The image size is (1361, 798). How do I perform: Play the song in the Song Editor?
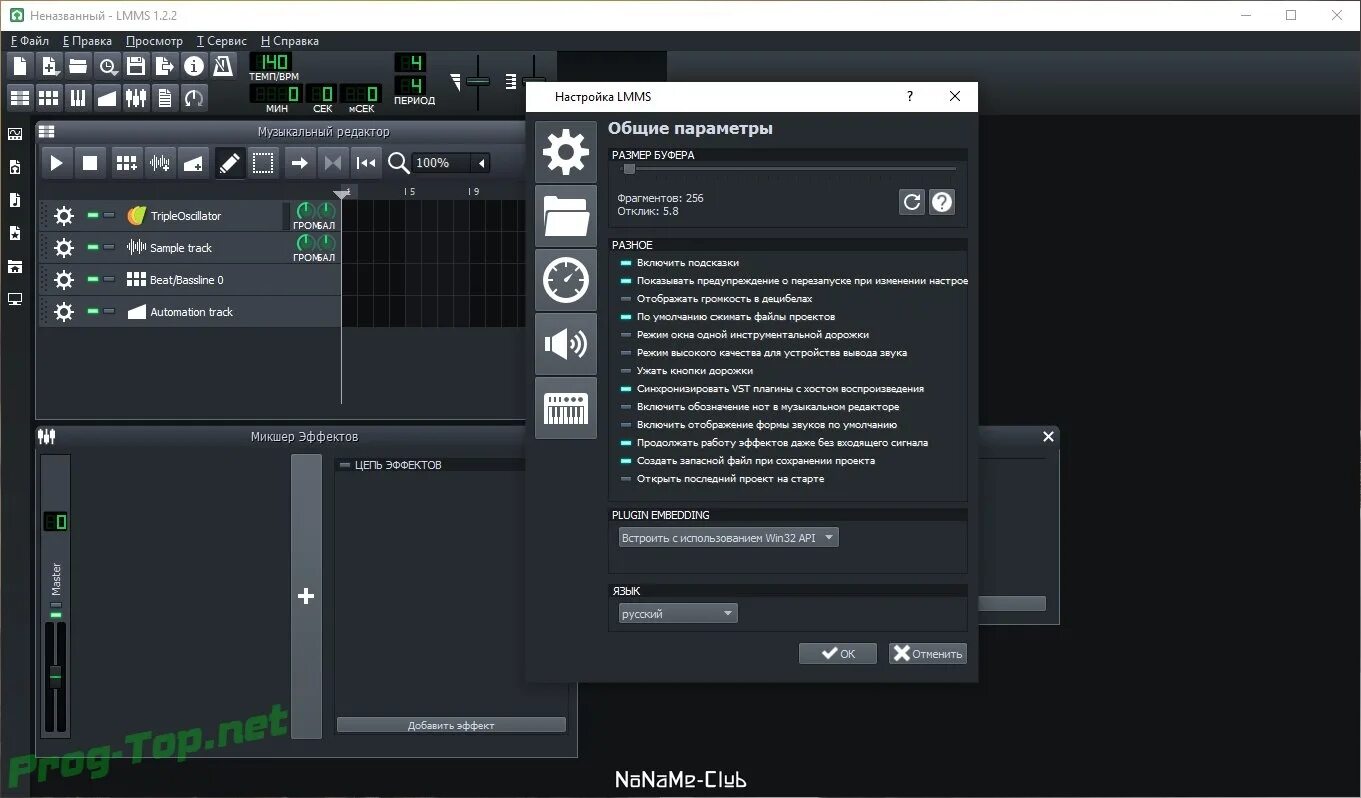tap(56, 163)
